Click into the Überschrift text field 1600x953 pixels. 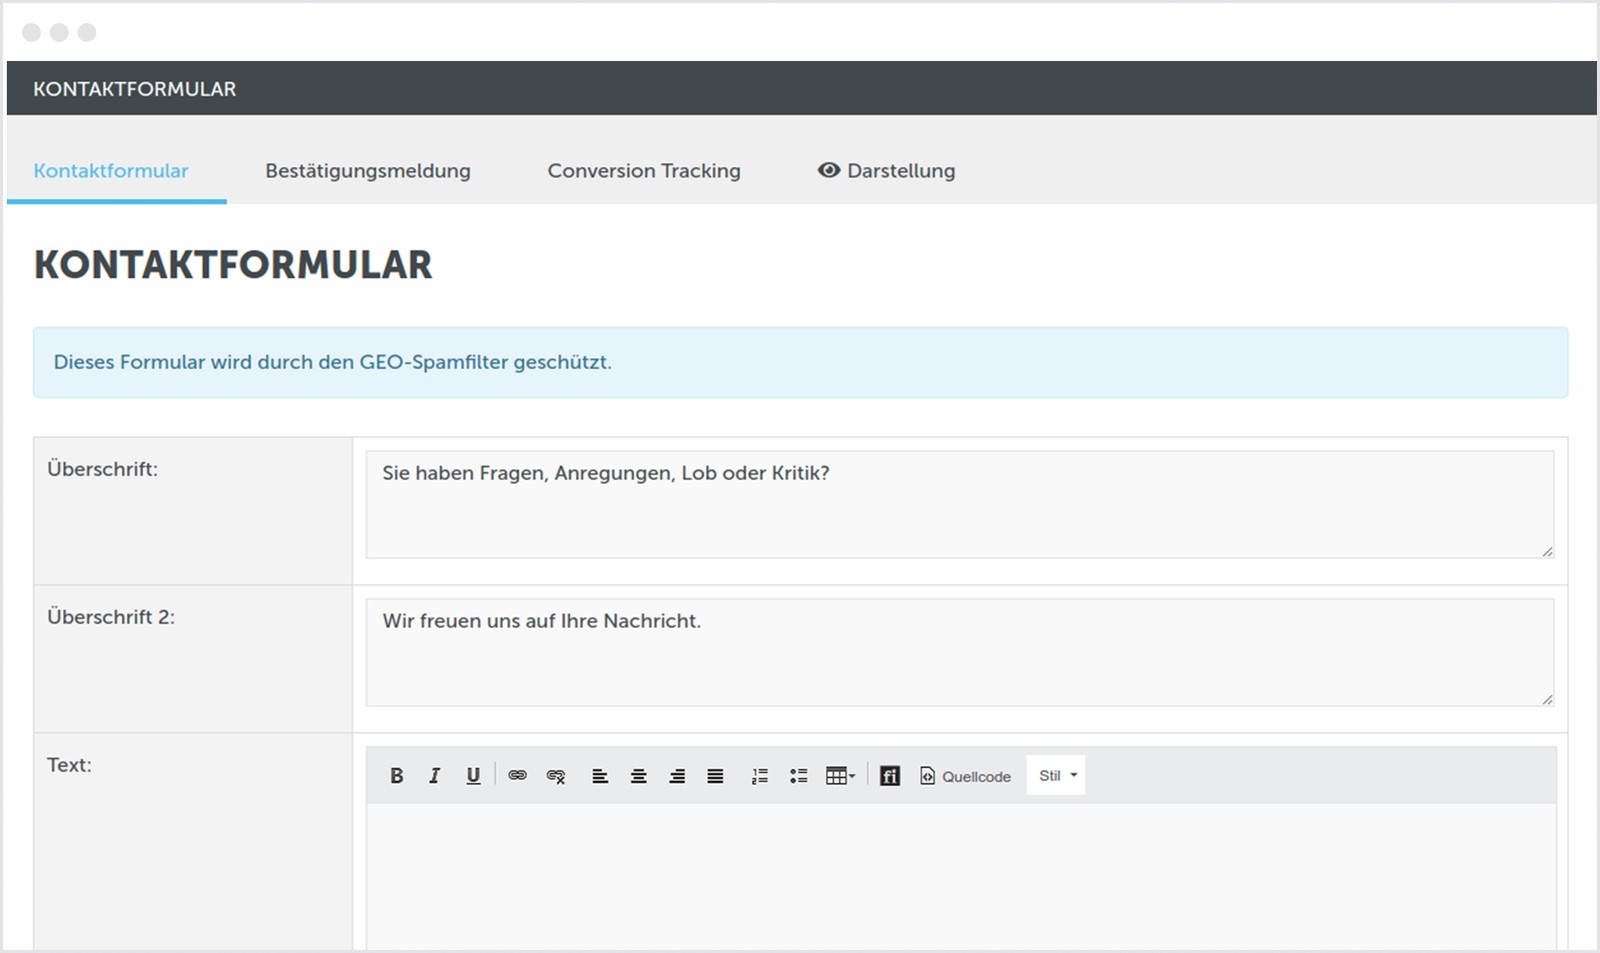(958, 504)
